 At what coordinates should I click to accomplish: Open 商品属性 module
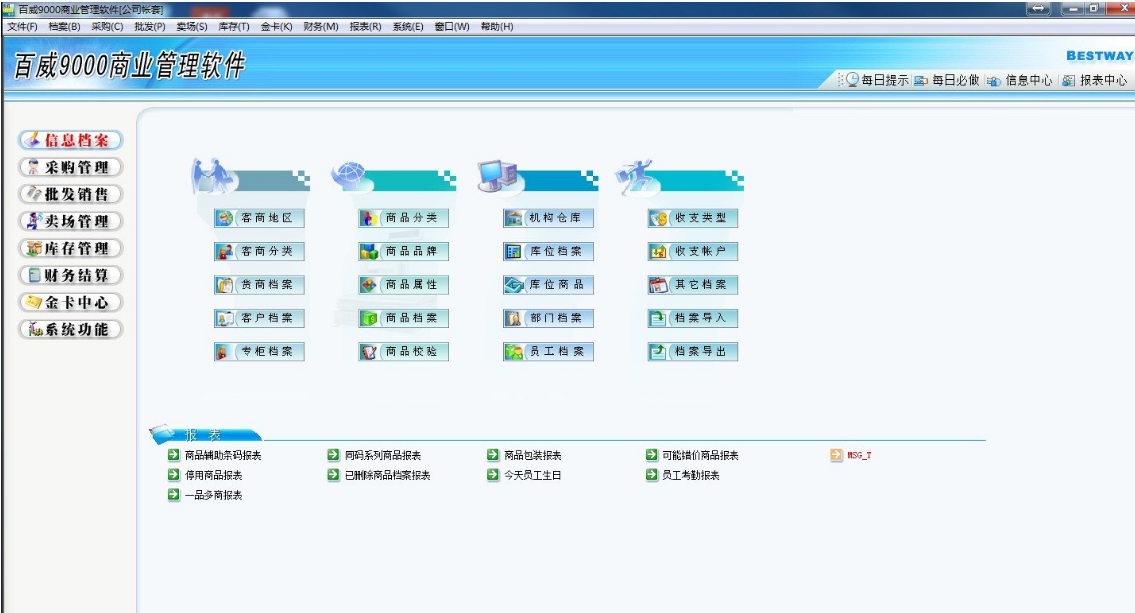click(404, 284)
